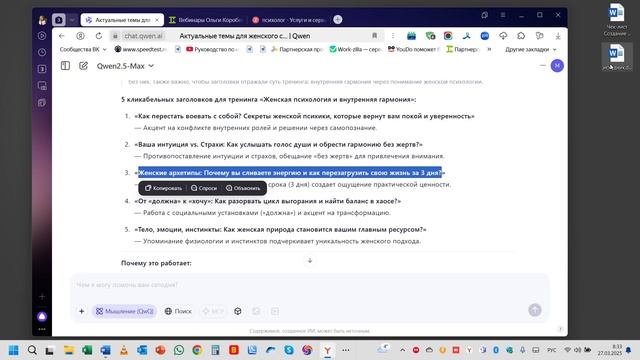The height and width of the screenshot is (360, 640).
Task: Expand the tab groups dropdown arrow
Action: (x=72, y=20)
